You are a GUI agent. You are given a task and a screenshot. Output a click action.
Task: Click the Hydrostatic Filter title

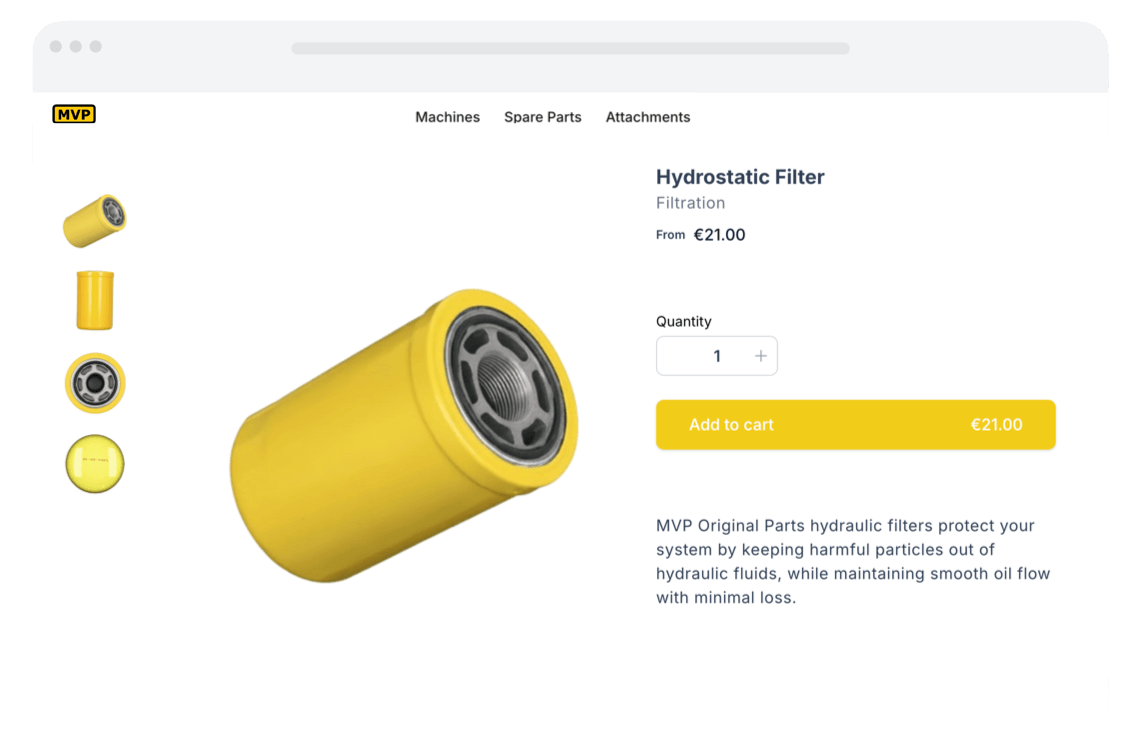tap(740, 177)
